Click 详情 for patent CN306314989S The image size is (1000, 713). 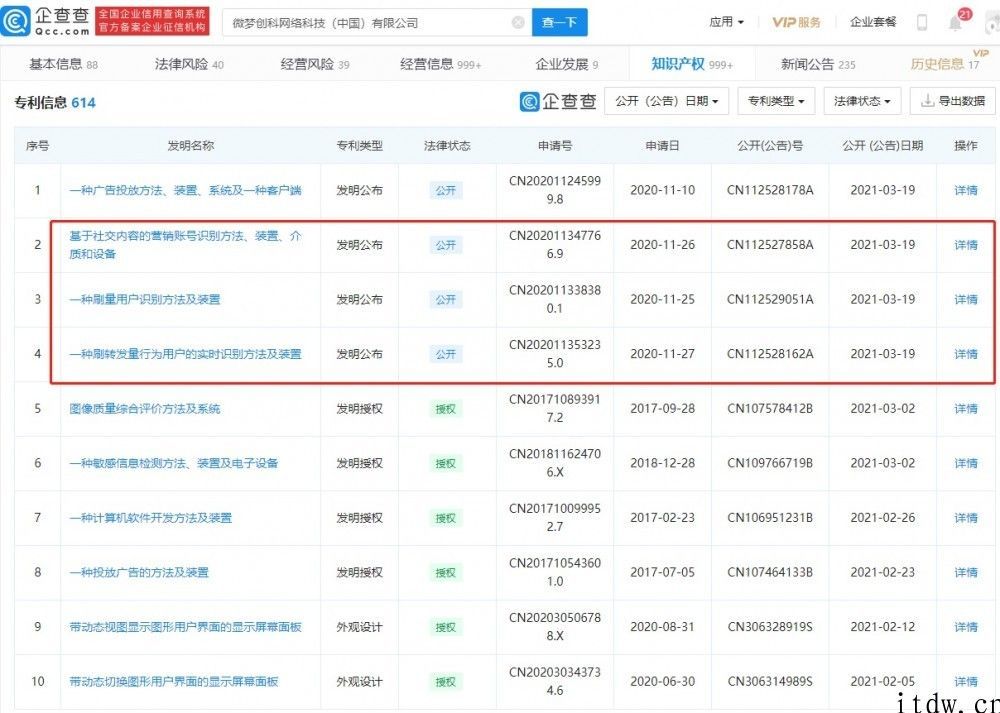(966, 681)
